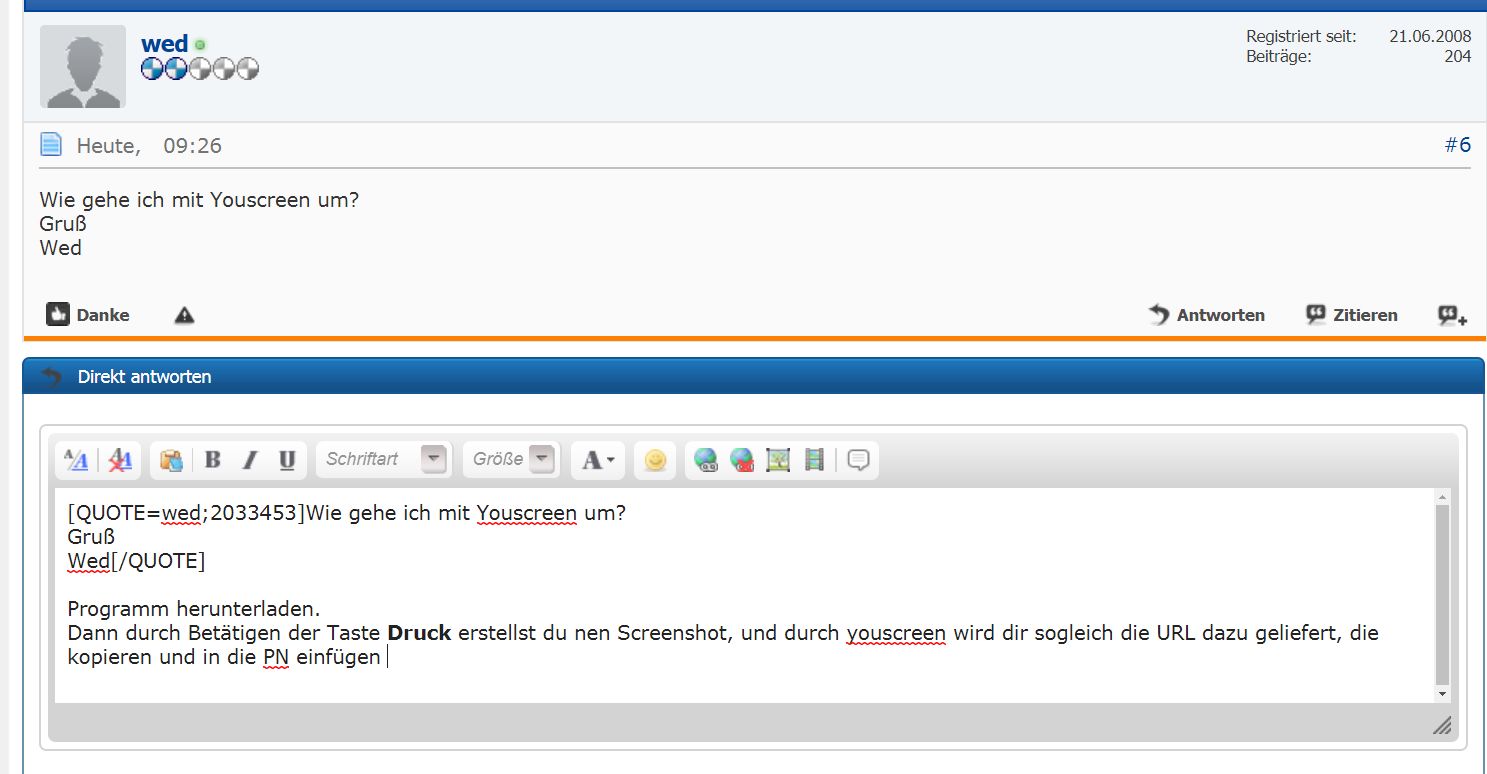Insert an image via picture icon
The image size is (1487, 774).
778,460
